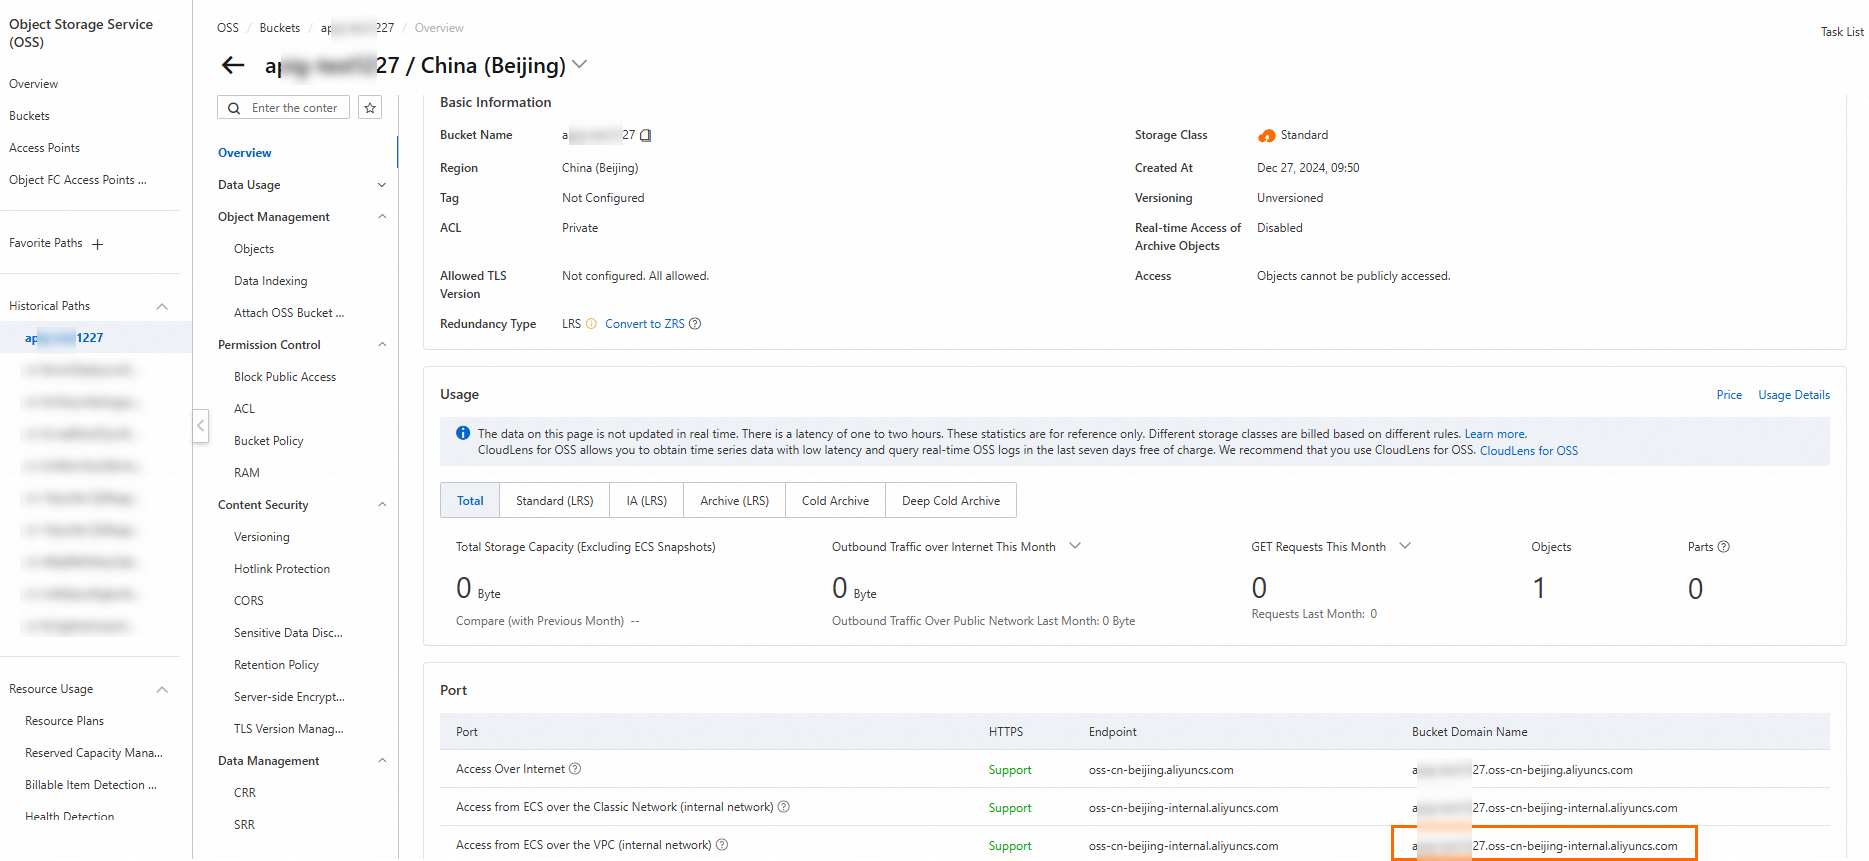Open the Task List

tap(1842, 32)
